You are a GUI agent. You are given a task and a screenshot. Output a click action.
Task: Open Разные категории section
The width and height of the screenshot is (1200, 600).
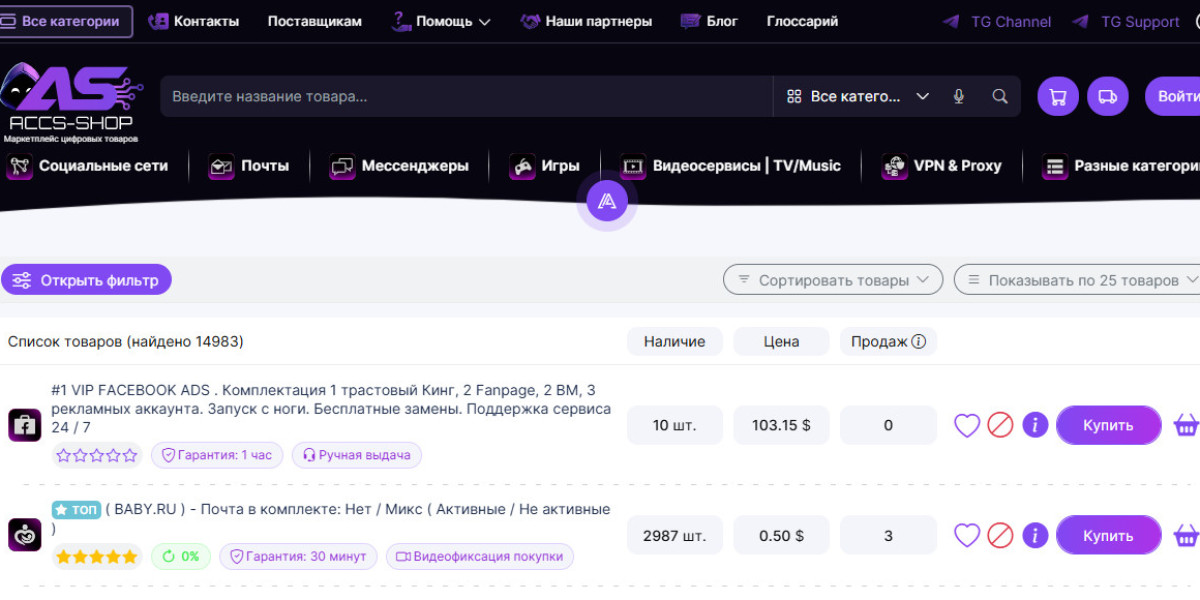click(x=1120, y=166)
